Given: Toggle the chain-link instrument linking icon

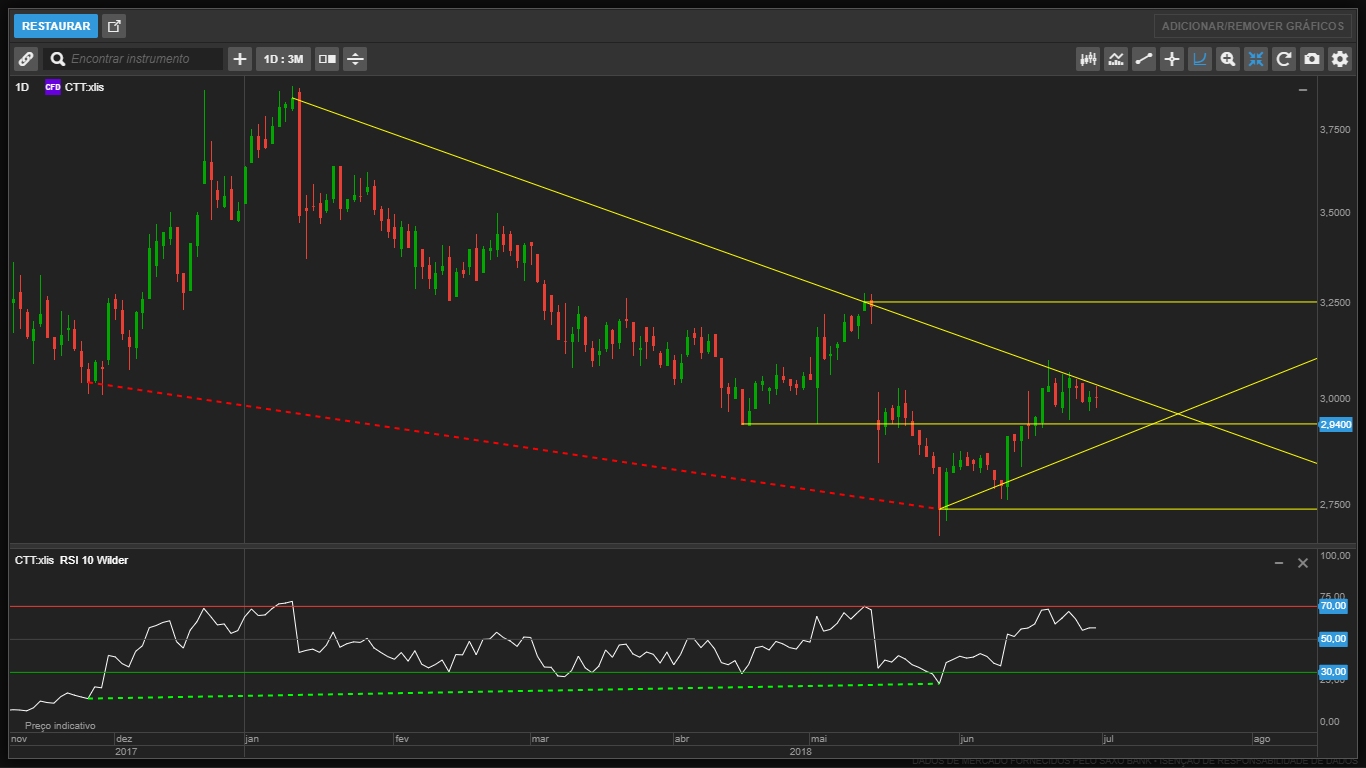Looking at the screenshot, I should (x=26, y=59).
